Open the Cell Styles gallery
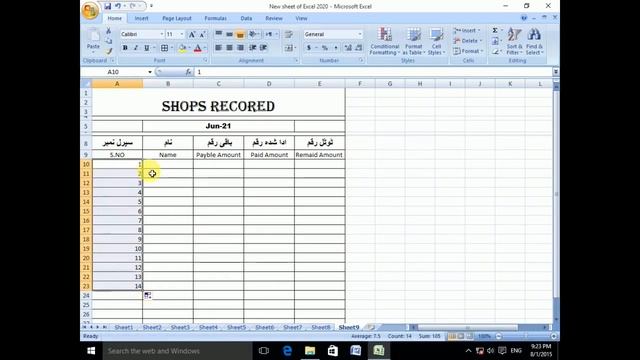The image size is (640, 360). point(436,41)
